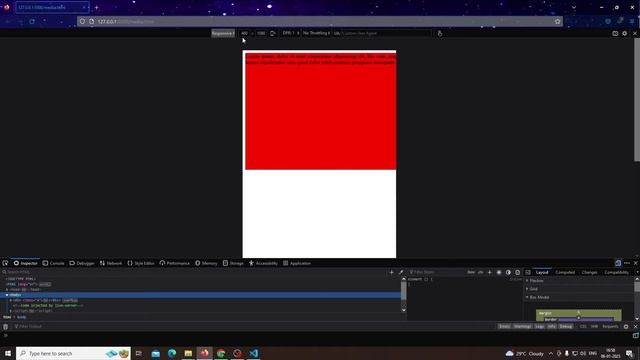Open the Responsive device selector dropdown

click(223, 33)
